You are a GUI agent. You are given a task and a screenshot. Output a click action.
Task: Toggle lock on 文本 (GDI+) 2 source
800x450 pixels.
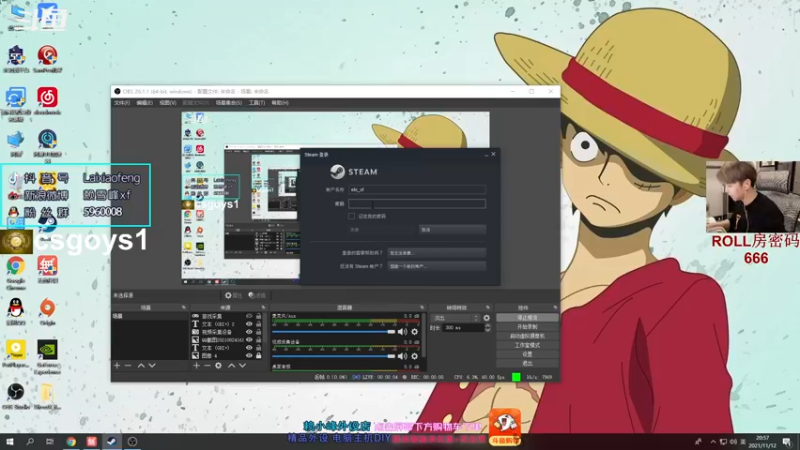tap(259, 324)
